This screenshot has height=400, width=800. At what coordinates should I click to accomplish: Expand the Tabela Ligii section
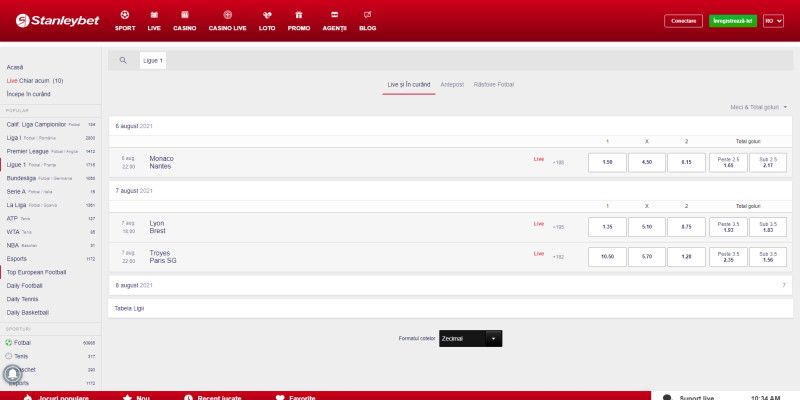pos(450,308)
